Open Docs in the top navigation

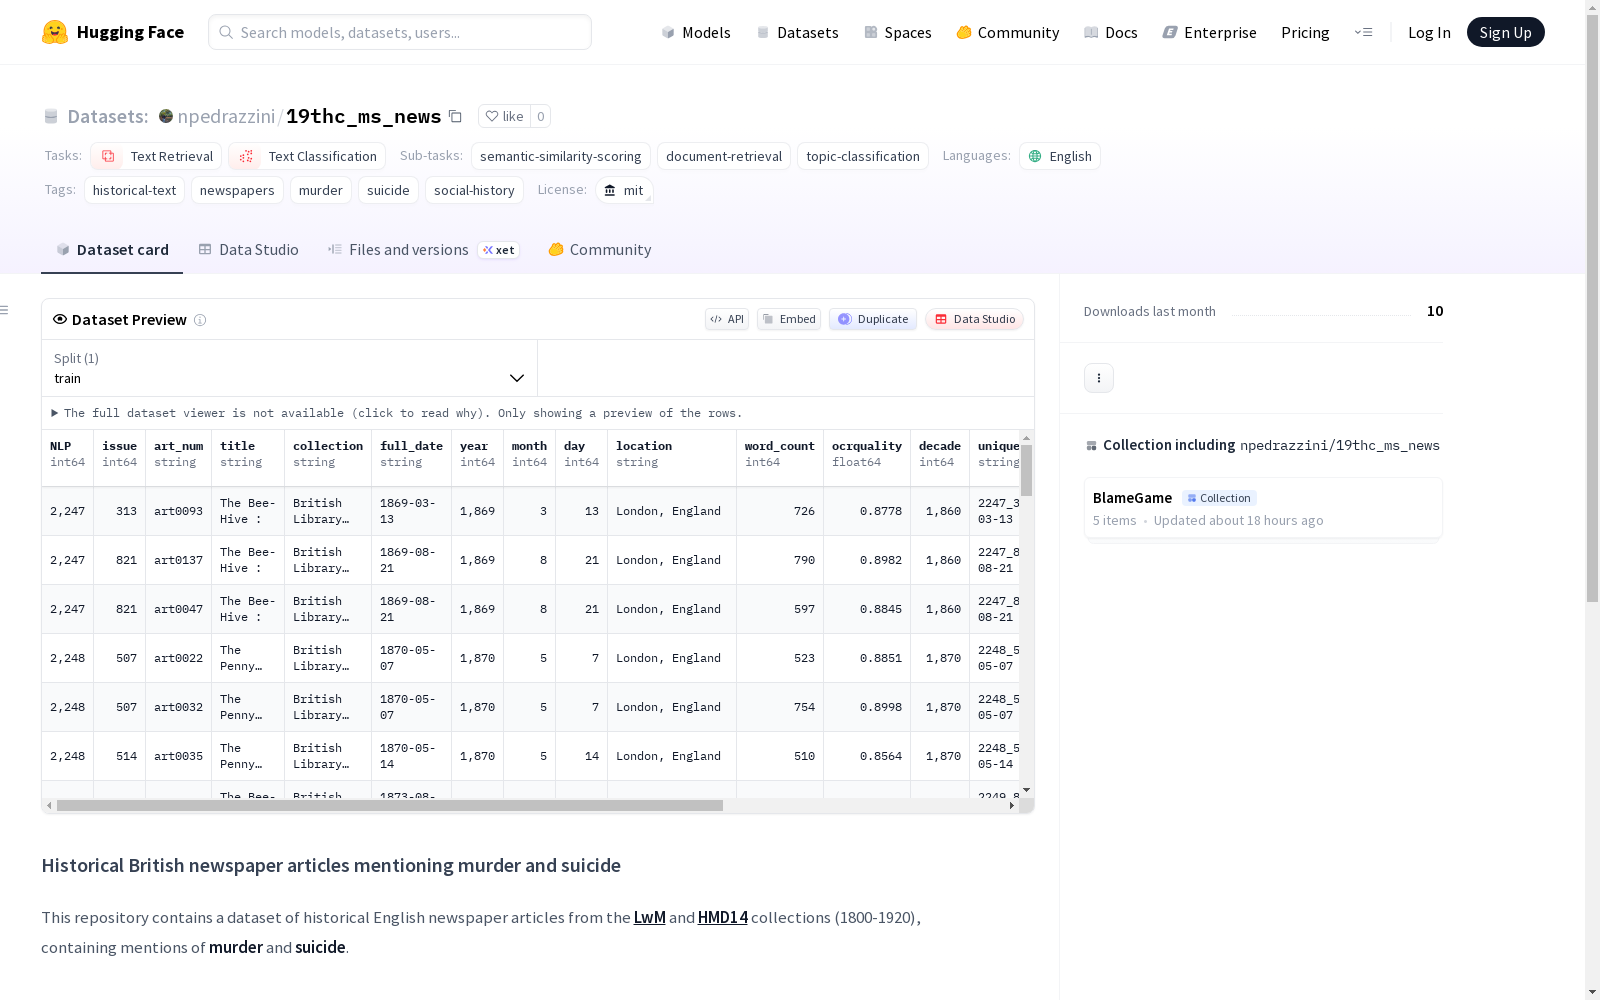pyautogui.click(x=1111, y=32)
